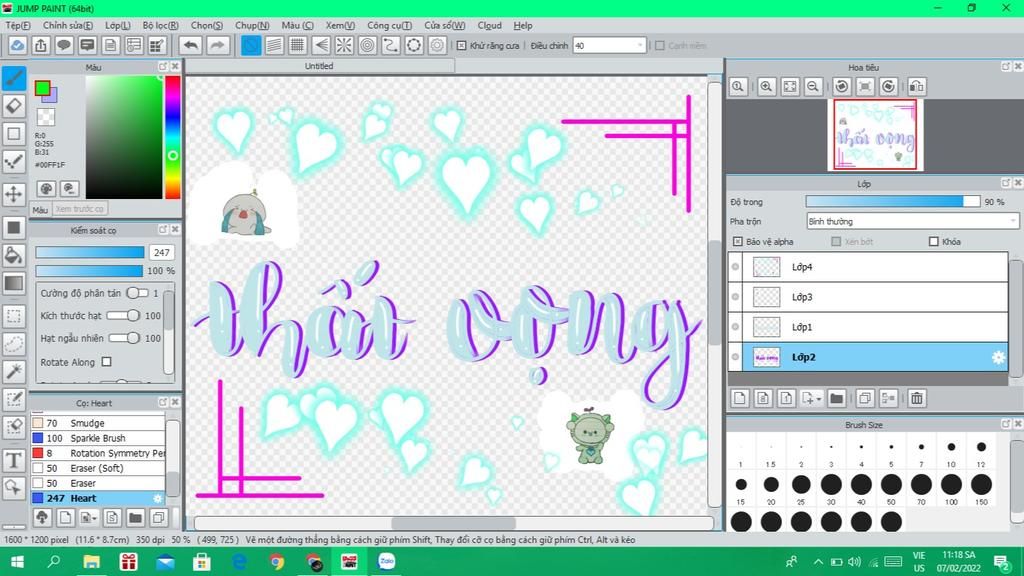Activate the Lasso selection tool
This screenshot has height=576, width=1024.
click(14, 344)
